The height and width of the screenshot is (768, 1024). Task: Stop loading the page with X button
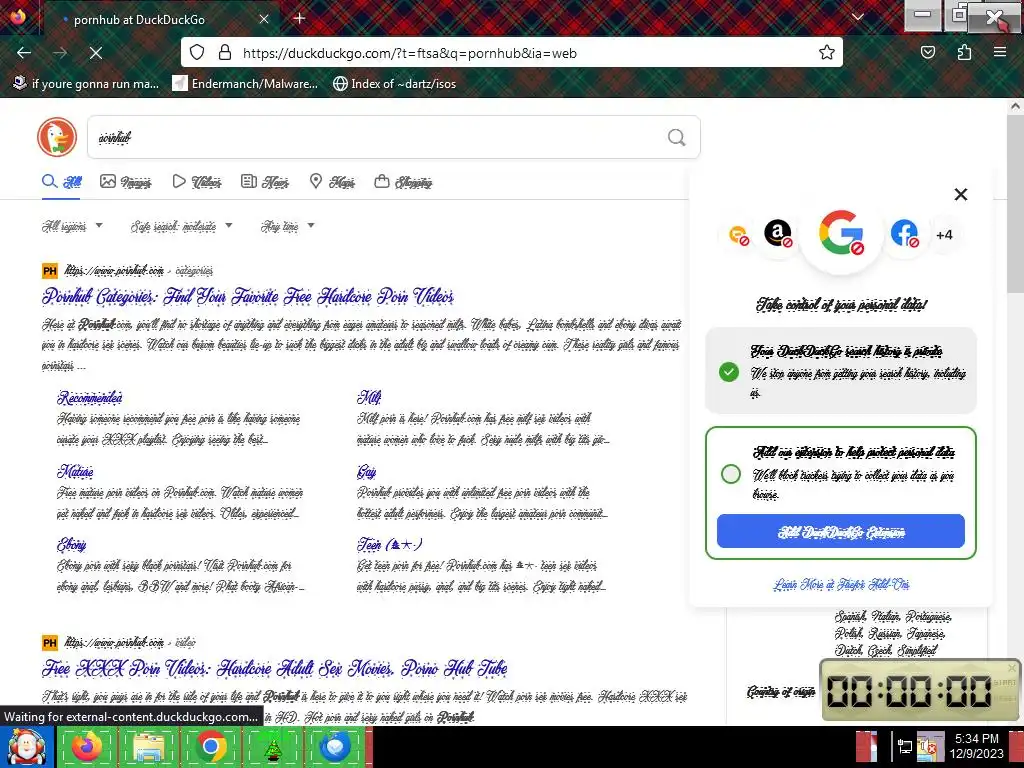click(96, 52)
